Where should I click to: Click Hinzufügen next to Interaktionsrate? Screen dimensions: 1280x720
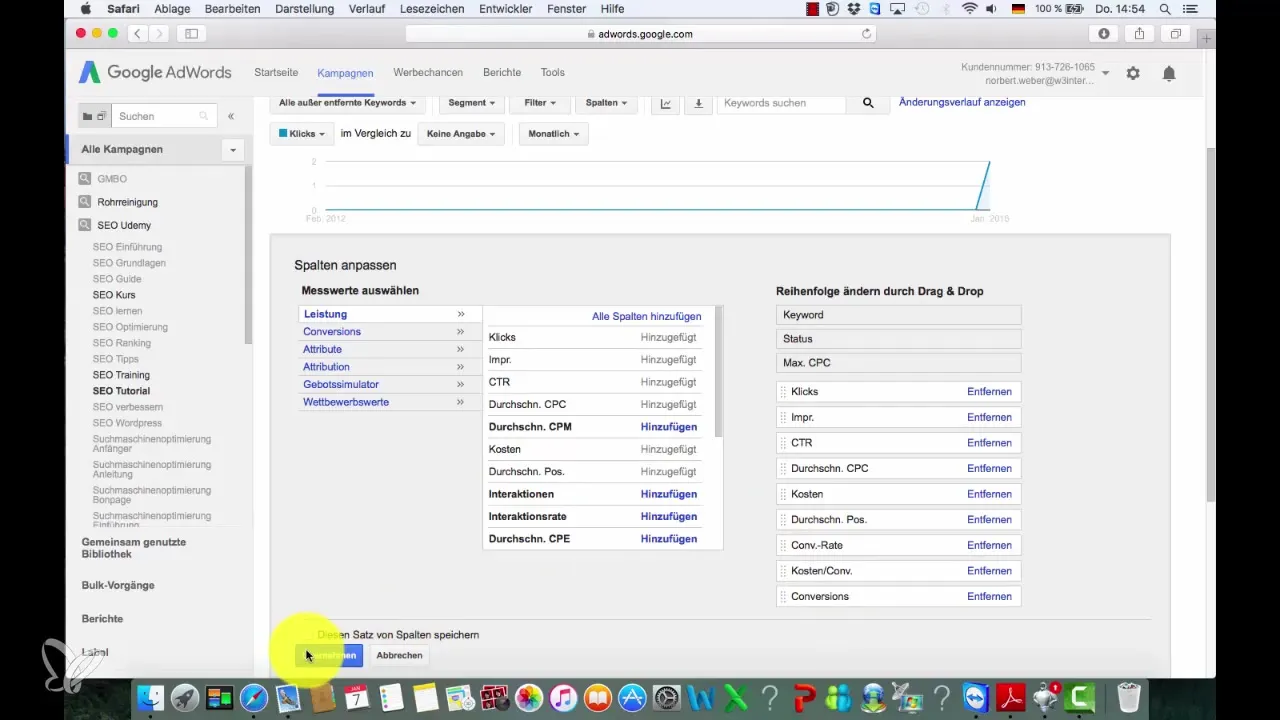669,517
